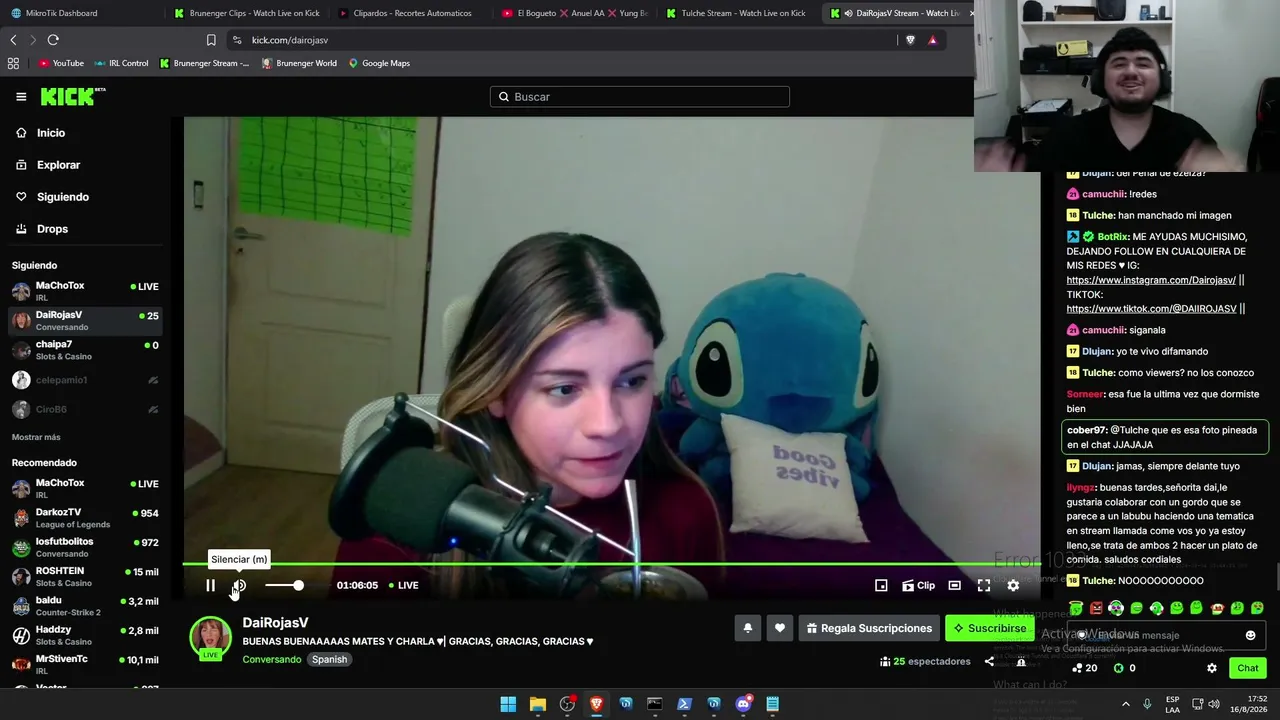The image size is (1280, 720).
Task: Open the TikTok link in chat
Action: 1151,309
